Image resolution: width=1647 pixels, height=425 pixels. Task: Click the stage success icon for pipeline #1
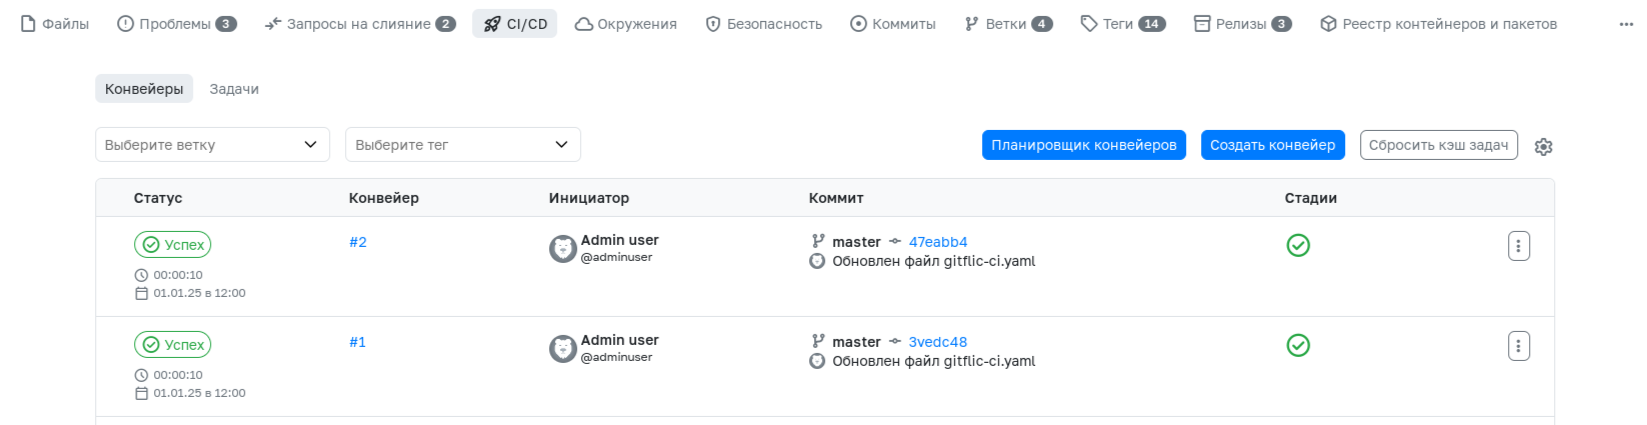(1298, 345)
